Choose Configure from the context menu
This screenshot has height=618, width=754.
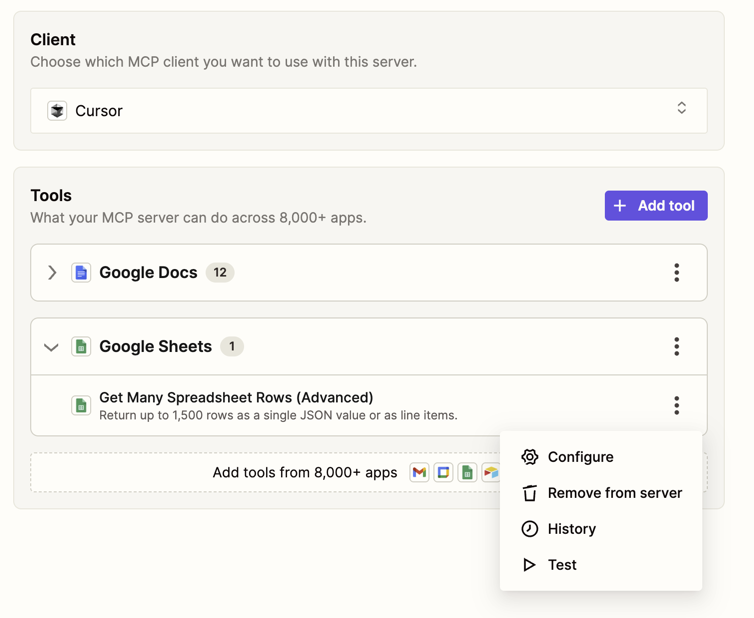(601, 457)
